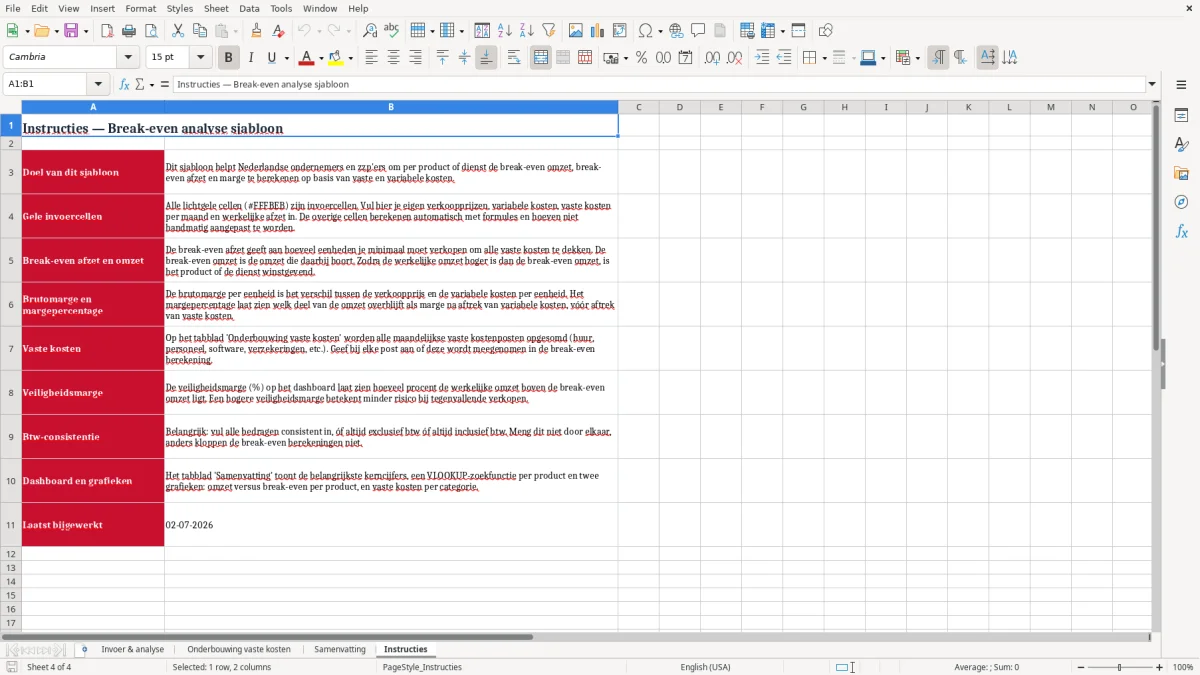
Task: Click the Format as Percent icon
Action: [641, 58]
